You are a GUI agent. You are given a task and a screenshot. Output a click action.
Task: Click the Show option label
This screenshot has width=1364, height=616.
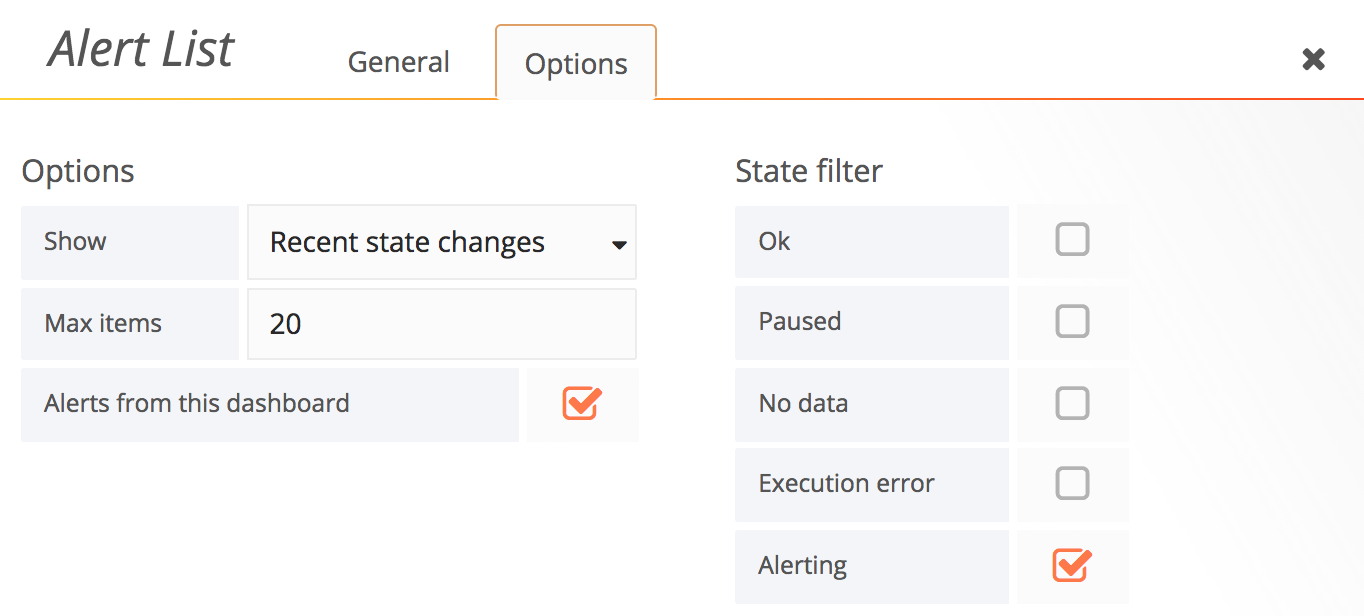75,241
